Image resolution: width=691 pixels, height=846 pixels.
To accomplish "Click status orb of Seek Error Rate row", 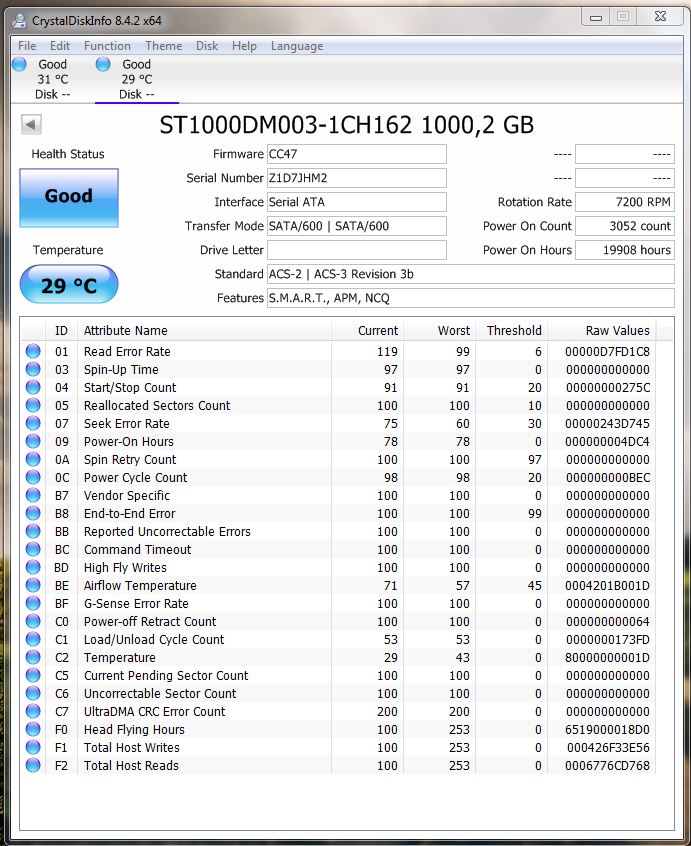I will (x=33, y=423).
